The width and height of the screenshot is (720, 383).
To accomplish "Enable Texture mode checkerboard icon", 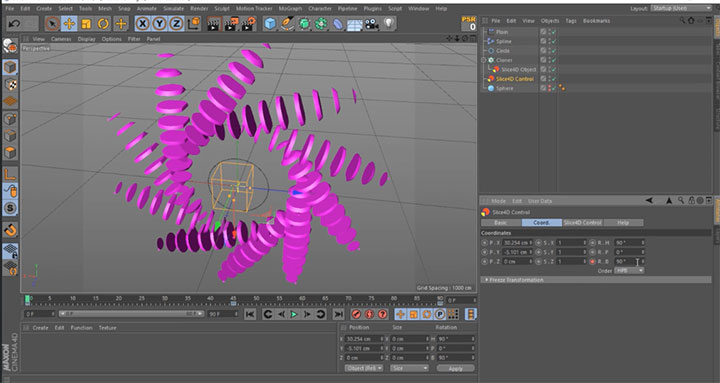I will click(x=10, y=84).
